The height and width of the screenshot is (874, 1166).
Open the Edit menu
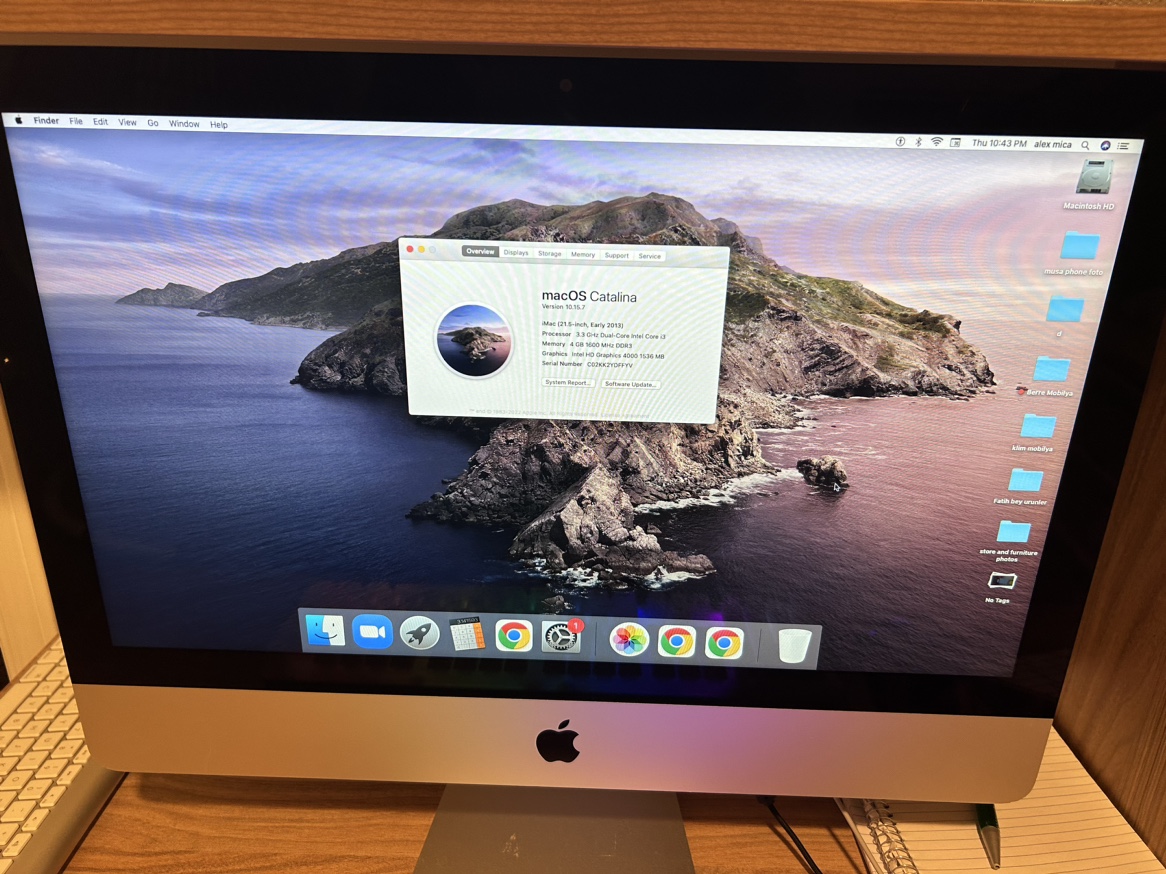[100, 122]
